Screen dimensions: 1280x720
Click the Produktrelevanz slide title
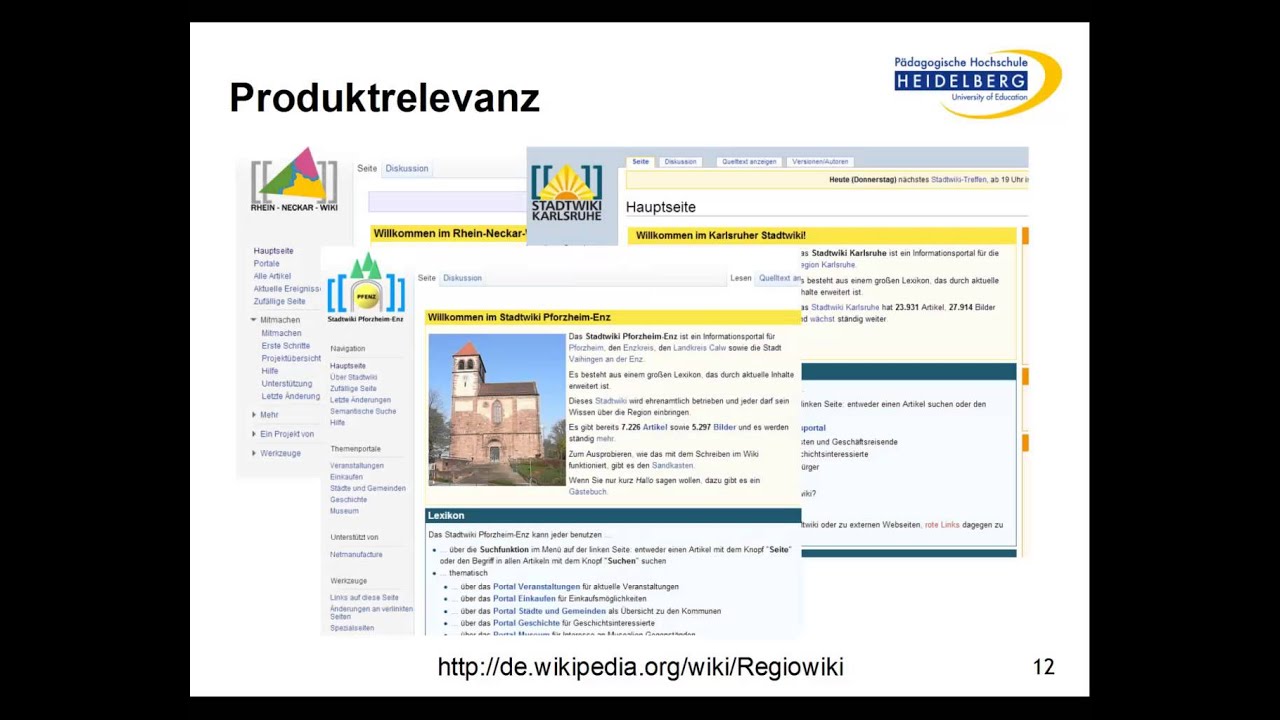click(x=385, y=98)
